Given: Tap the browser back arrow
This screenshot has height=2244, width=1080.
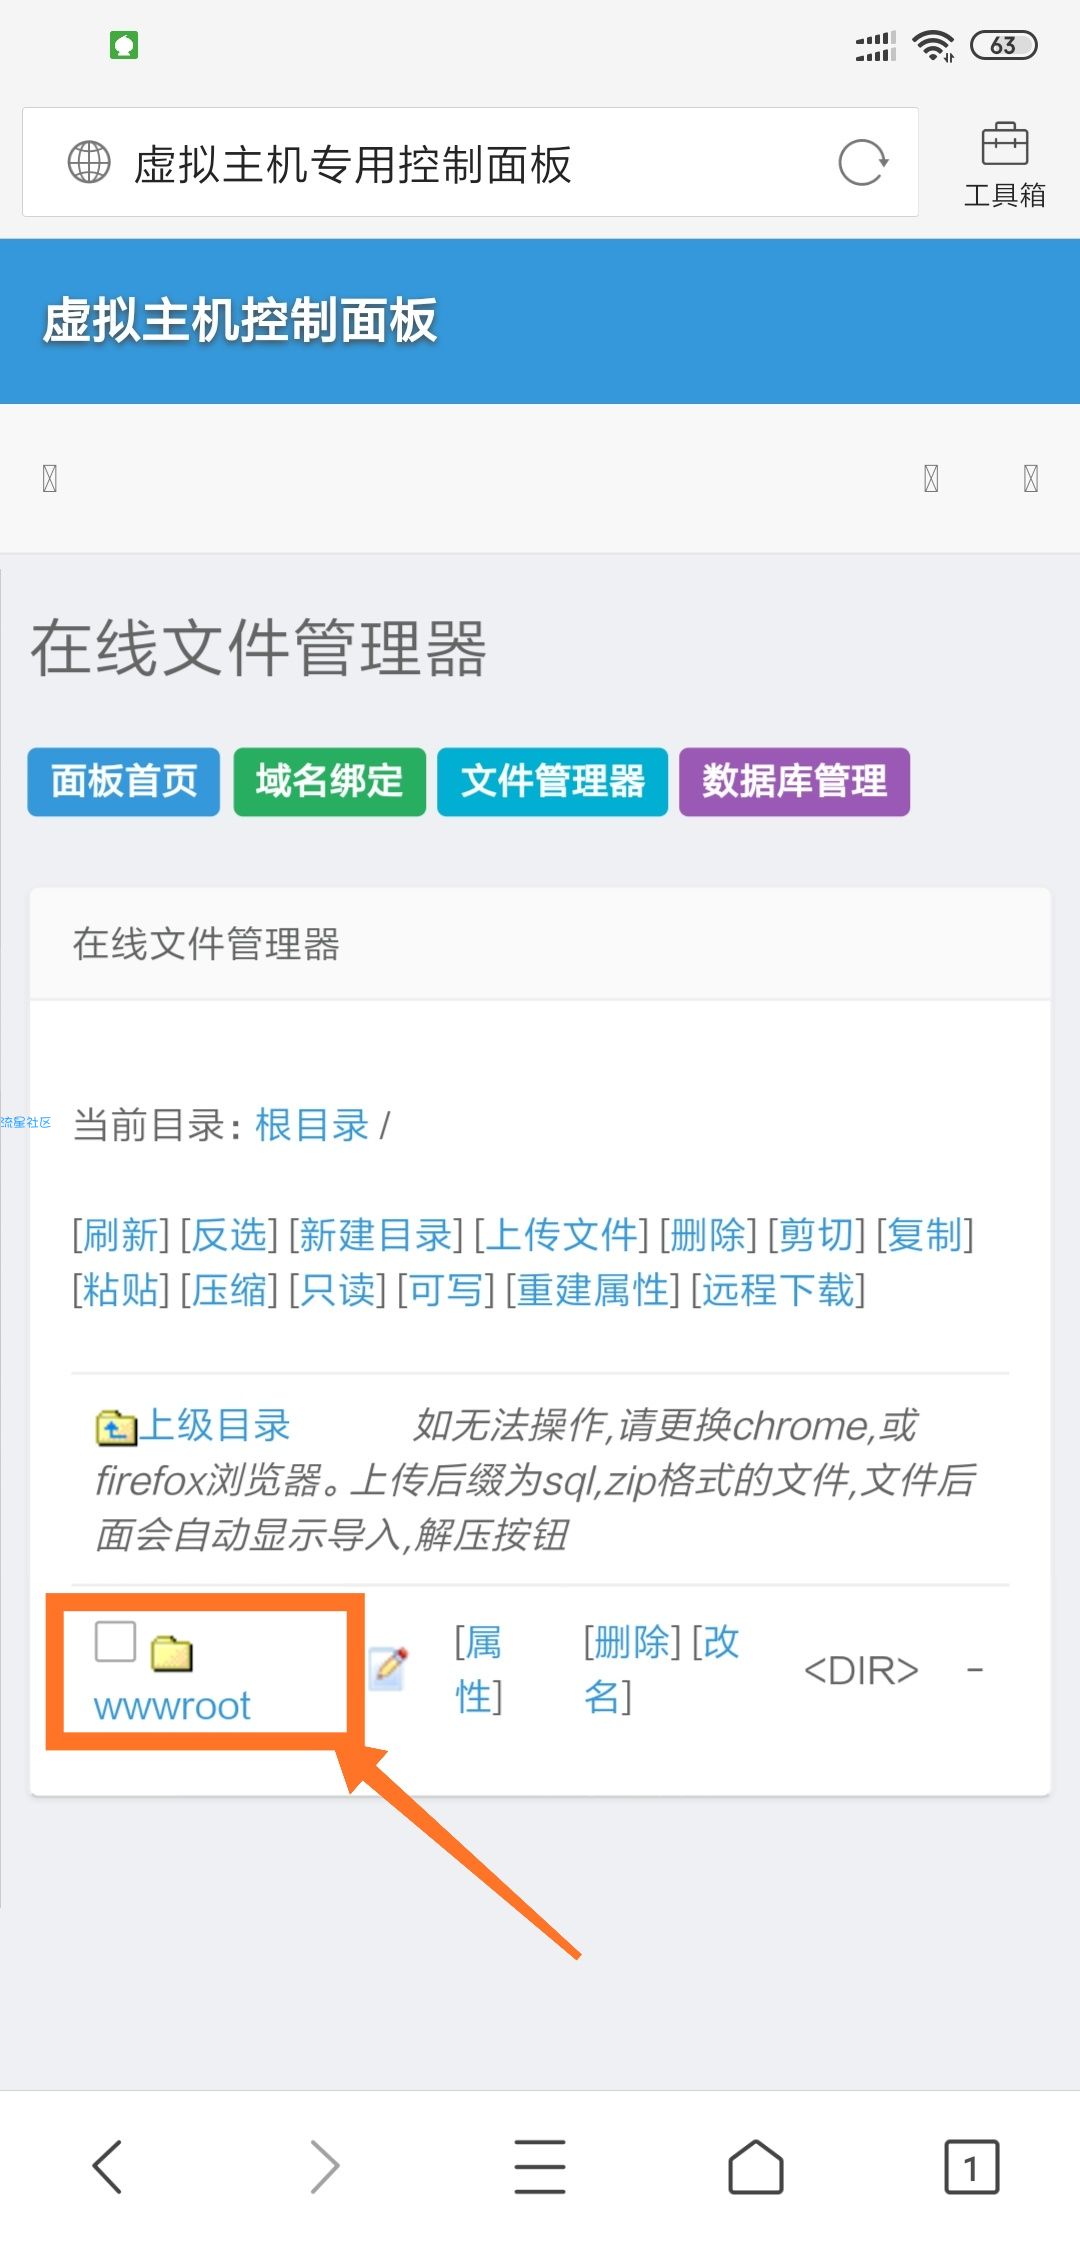Looking at the screenshot, I should (x=108, y=2167).
